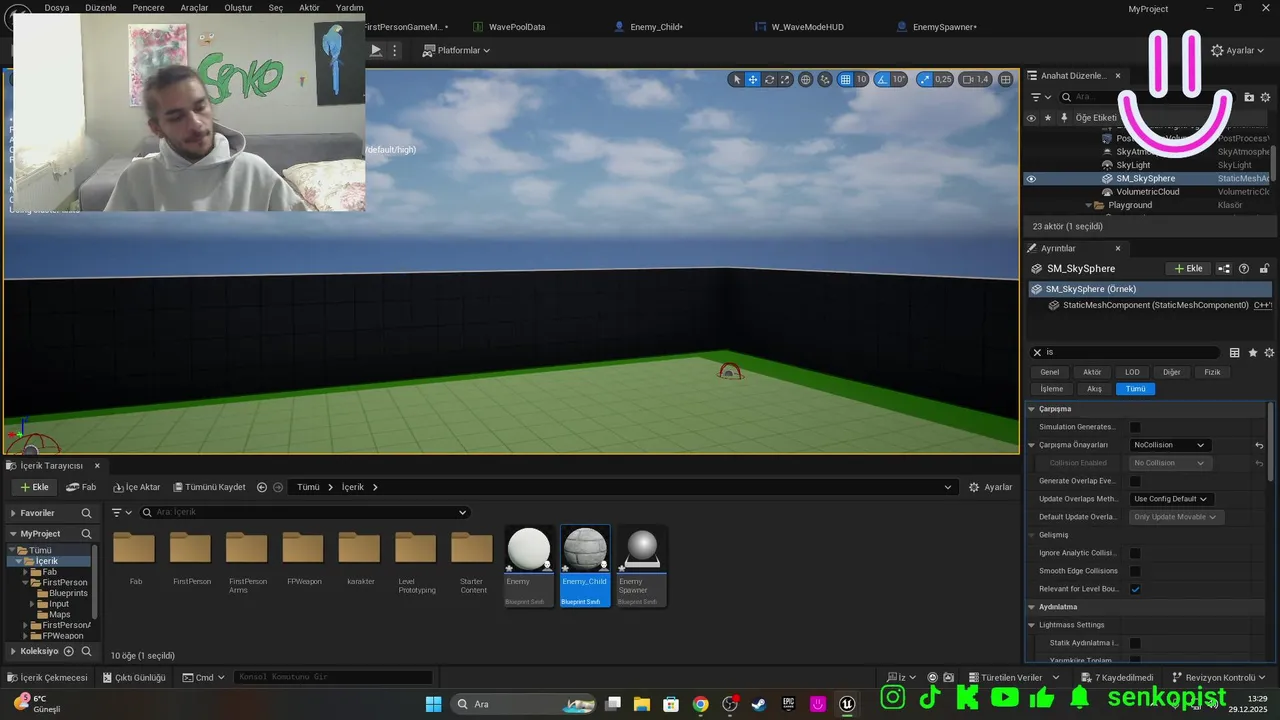This screenshot has width=1280, height=720.
Task: Open camera speed 1,4 setting
Action: pos(975,79)
